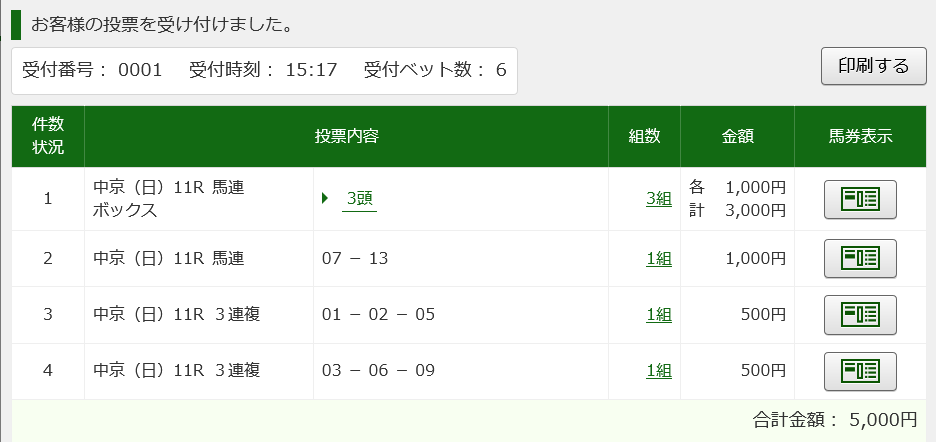Open the 1組 link for bet 01 − 02 − 05
The width and height of the screenshot is (936, 442).
pyautogui.click(x=658, y=314)
